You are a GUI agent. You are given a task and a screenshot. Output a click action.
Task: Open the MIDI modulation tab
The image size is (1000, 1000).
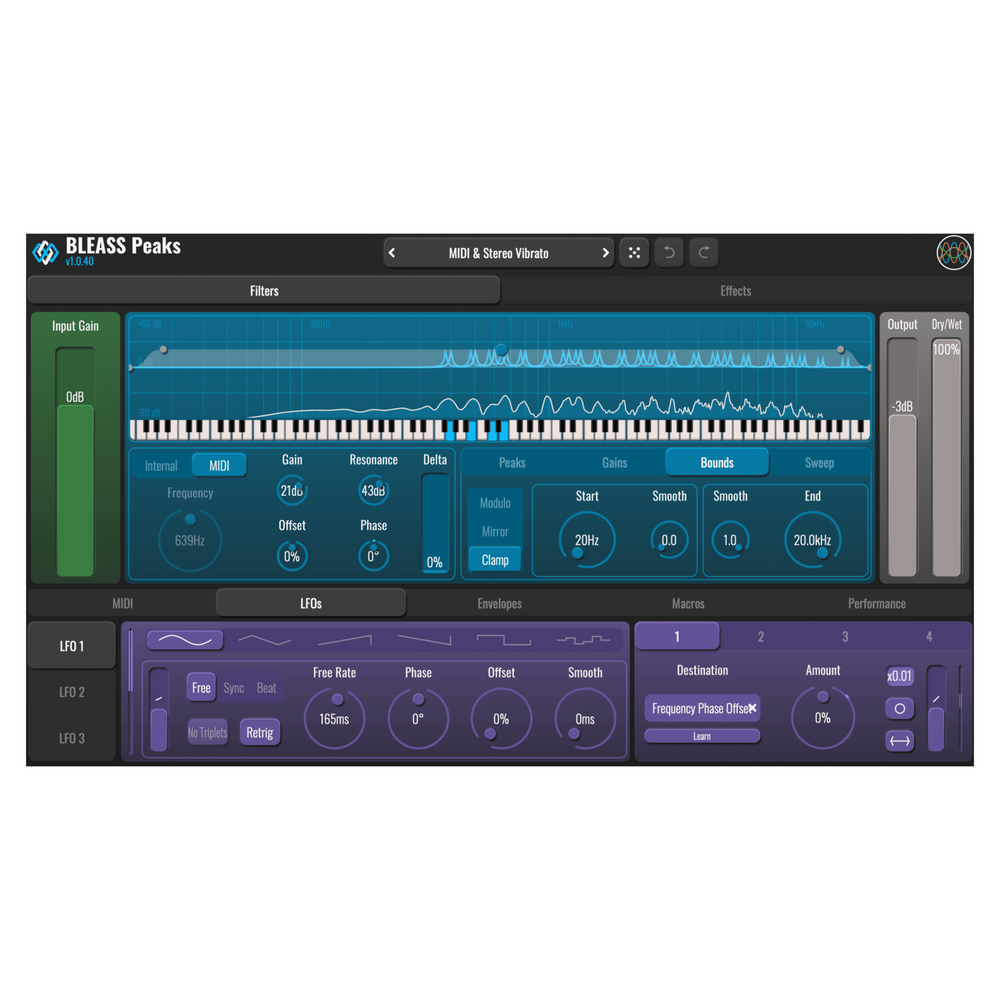[x=122, y=603]
